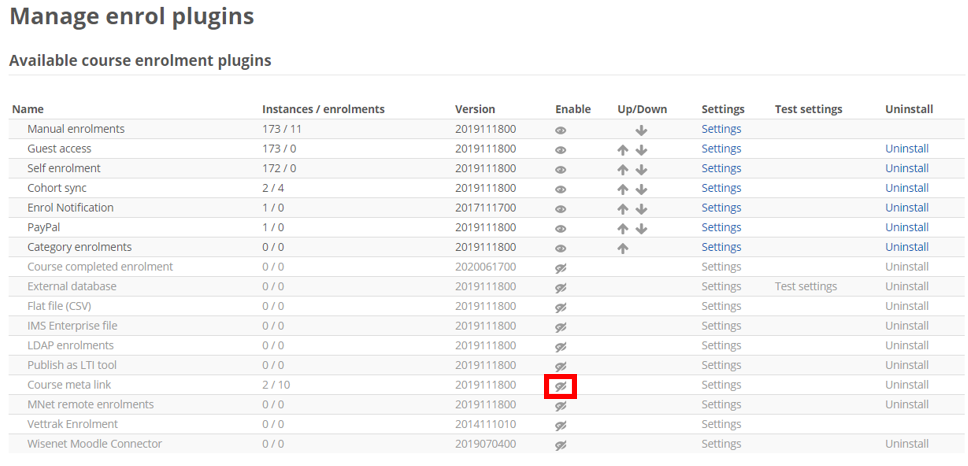Image resolution: width=968 pixels, height=466 pixels.
Task: Open Settings for Enrol Notification
Action: pyautogui.click(x=721, y=208)
